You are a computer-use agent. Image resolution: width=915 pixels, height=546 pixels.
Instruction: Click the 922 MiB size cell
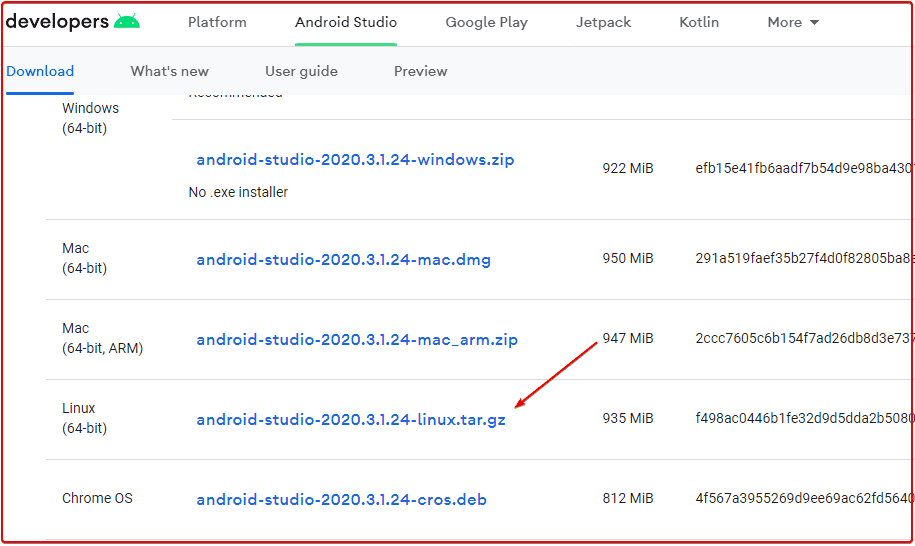pyautogui.click(x=628, y=168)
